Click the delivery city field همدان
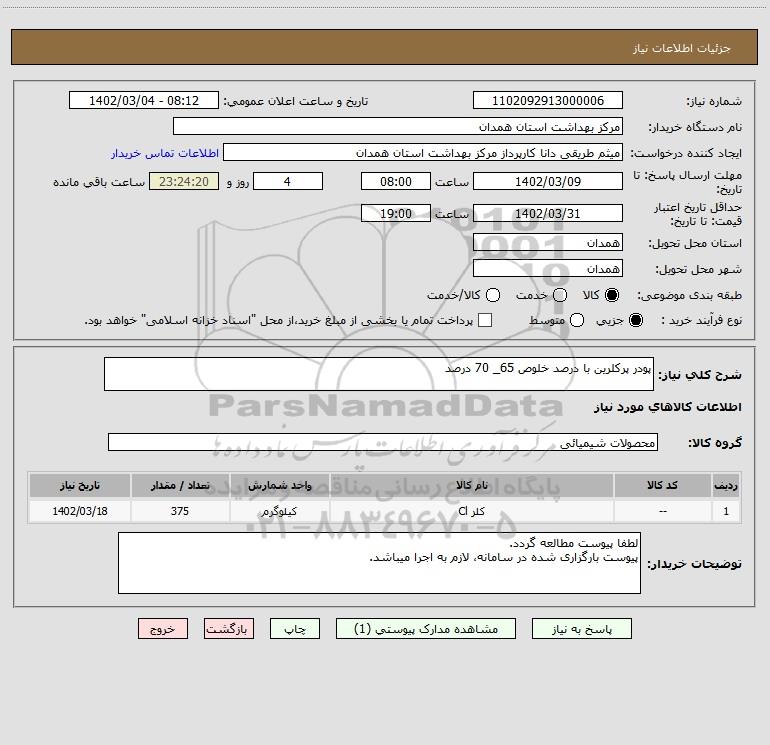 [548, 268]
